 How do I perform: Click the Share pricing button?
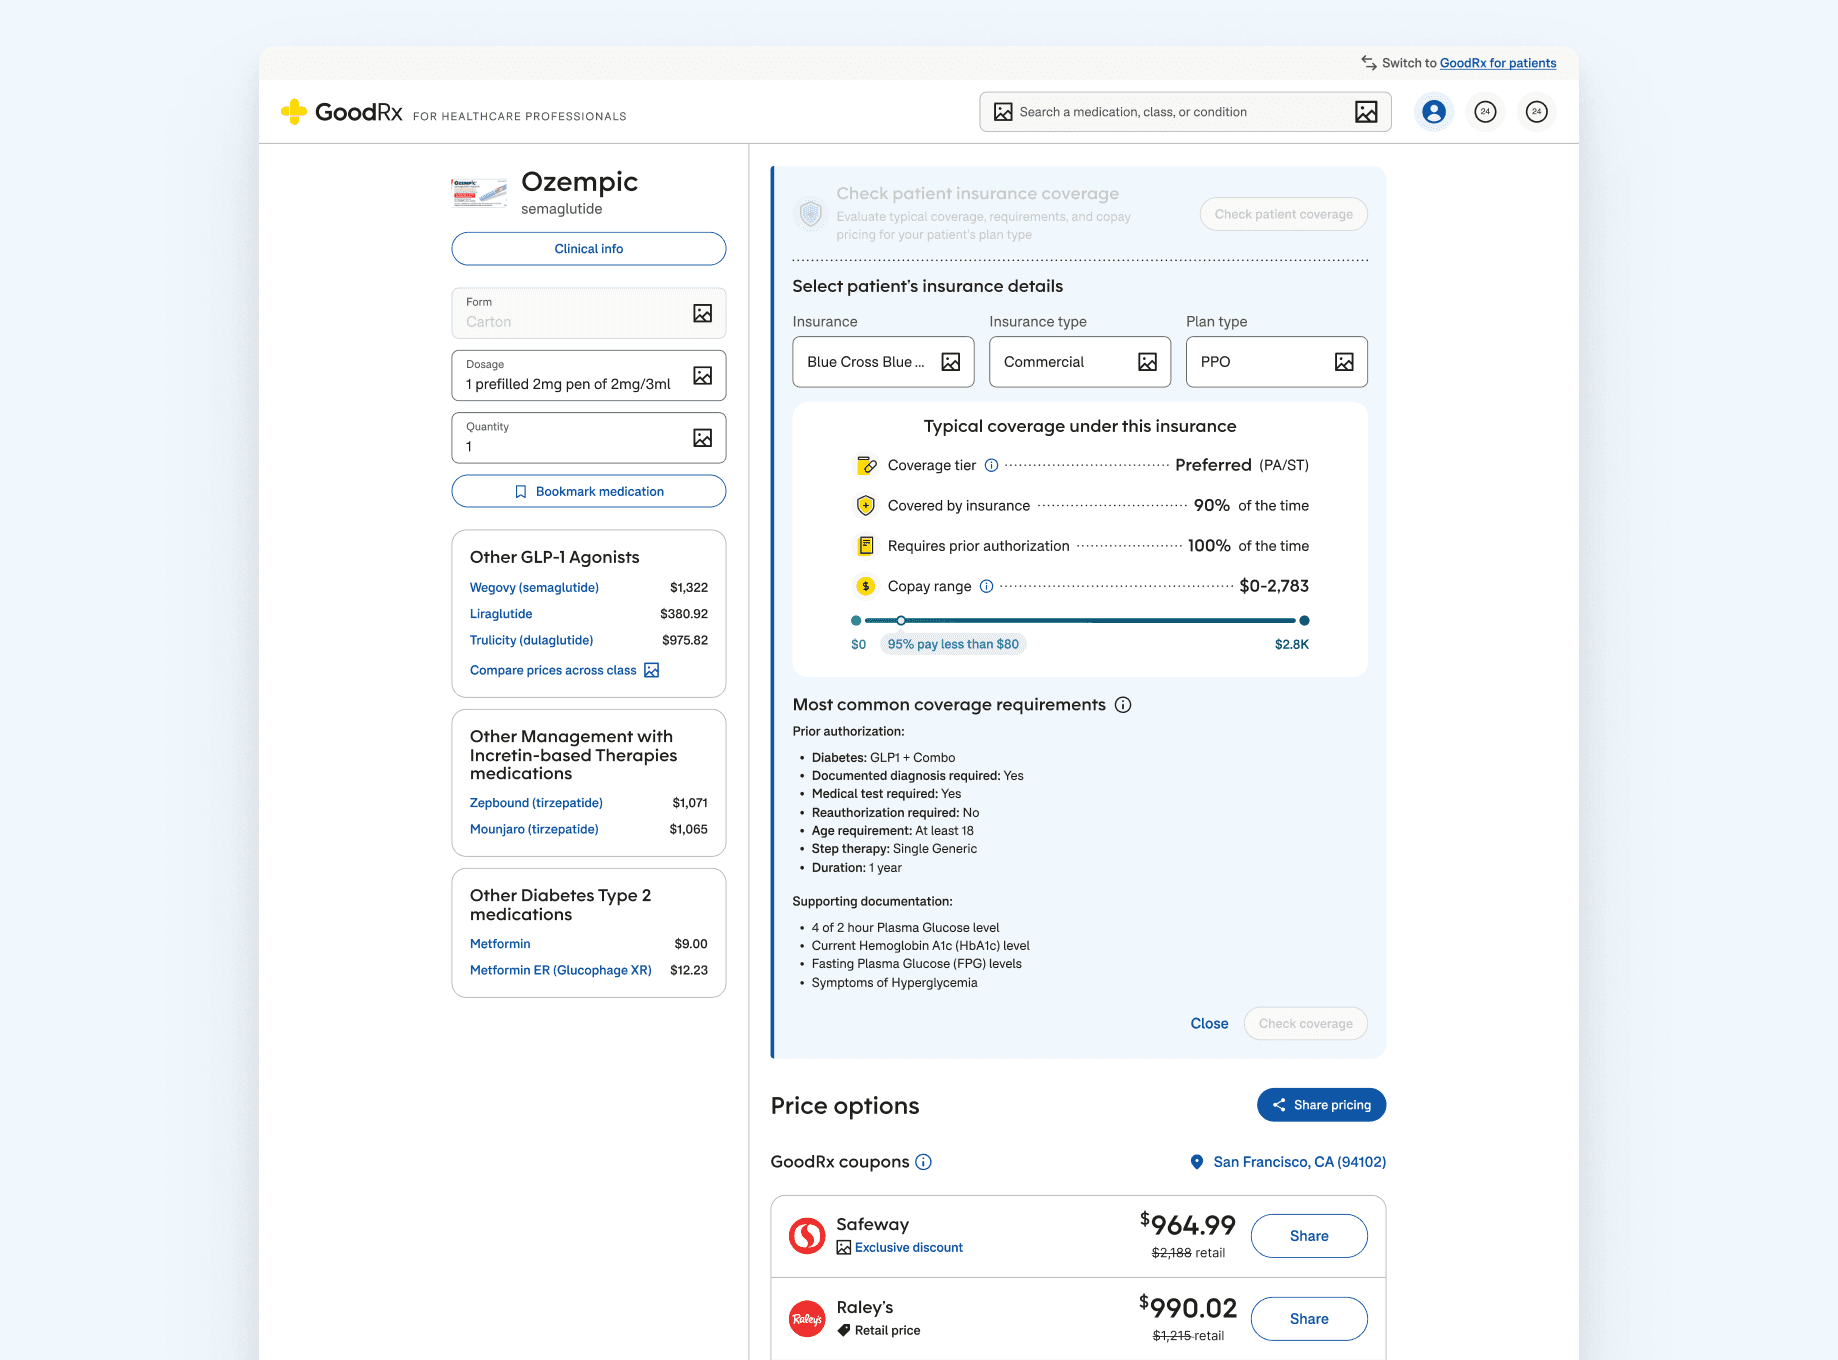pyautogui.click(x=1322, y=1105)
